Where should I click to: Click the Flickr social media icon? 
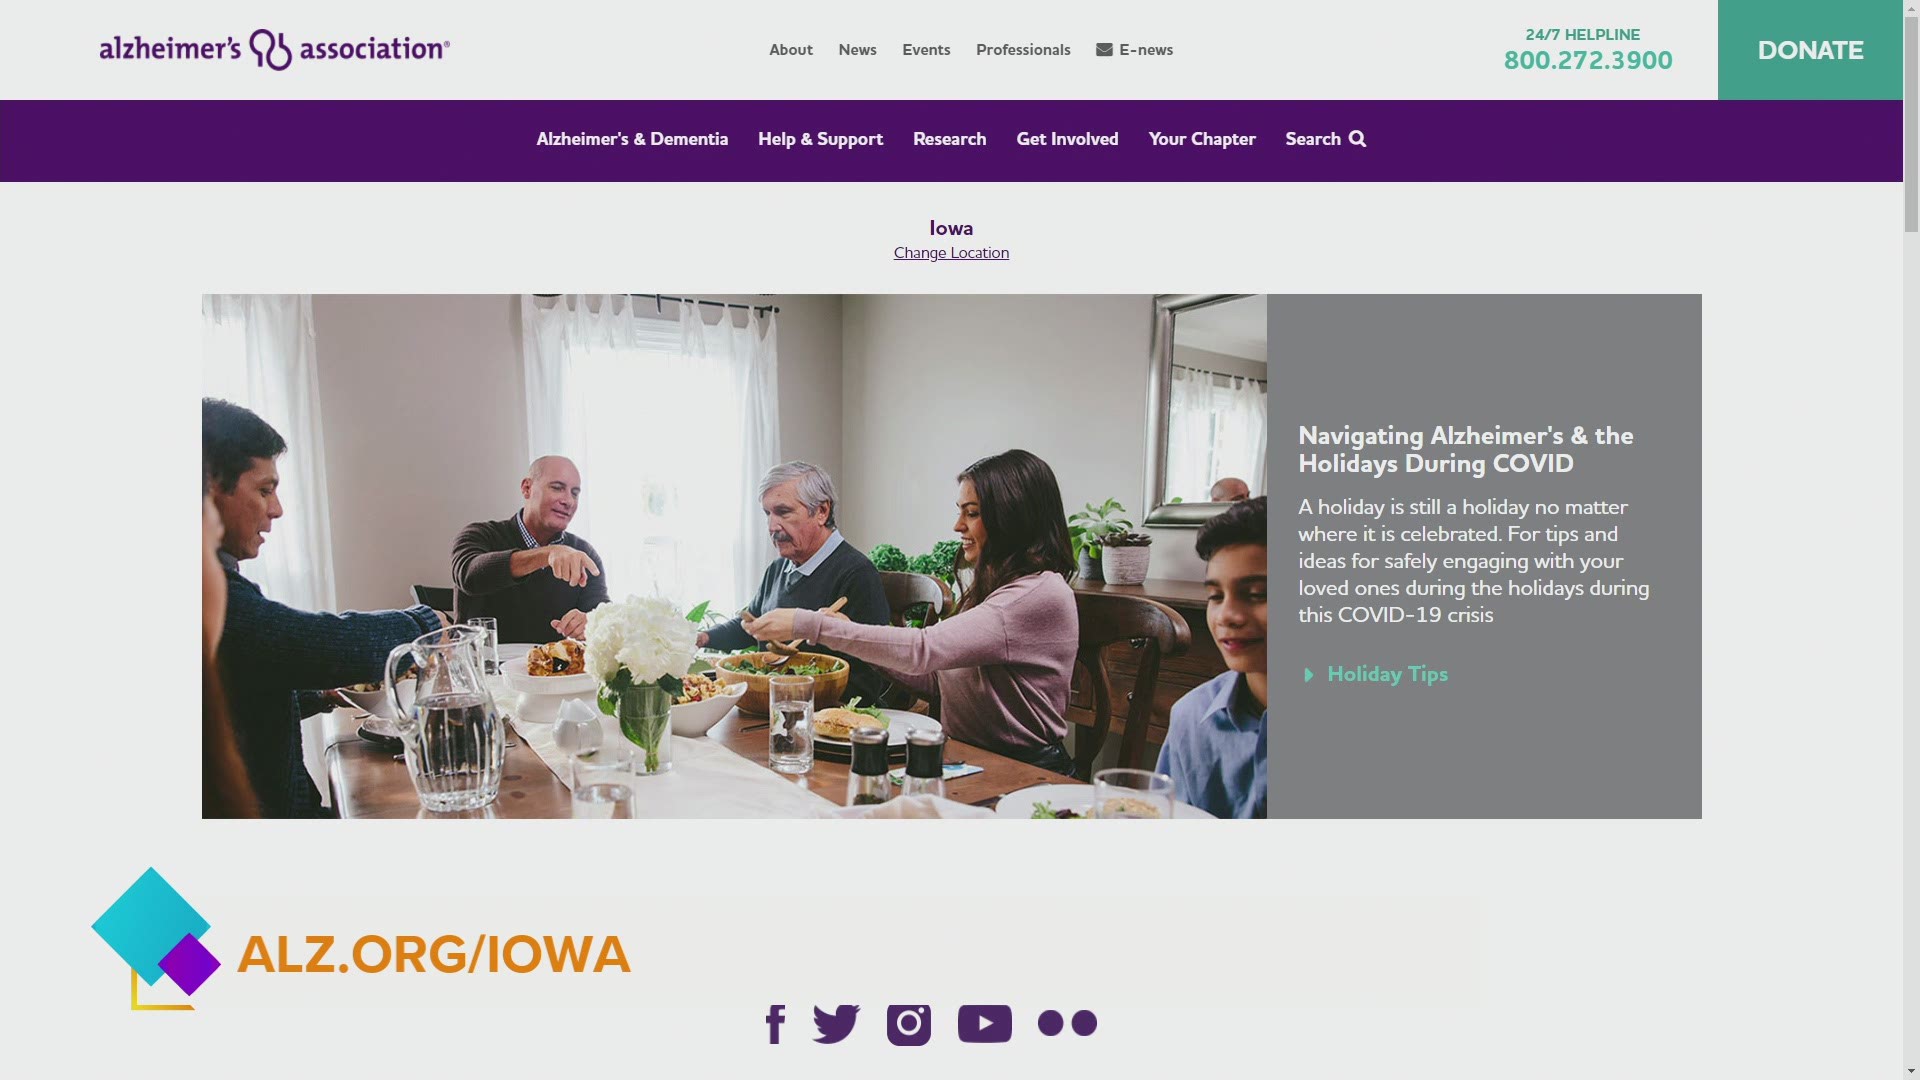(1067, 1022)
